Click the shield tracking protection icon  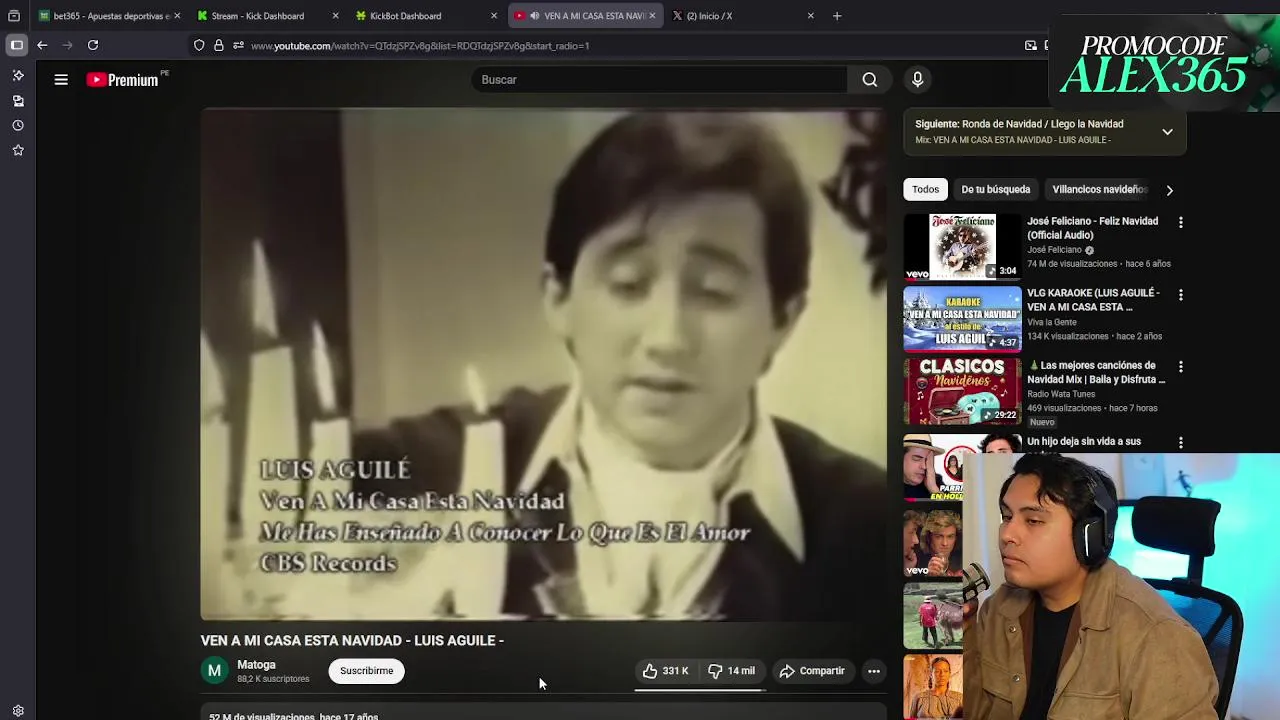pos(199,45)
